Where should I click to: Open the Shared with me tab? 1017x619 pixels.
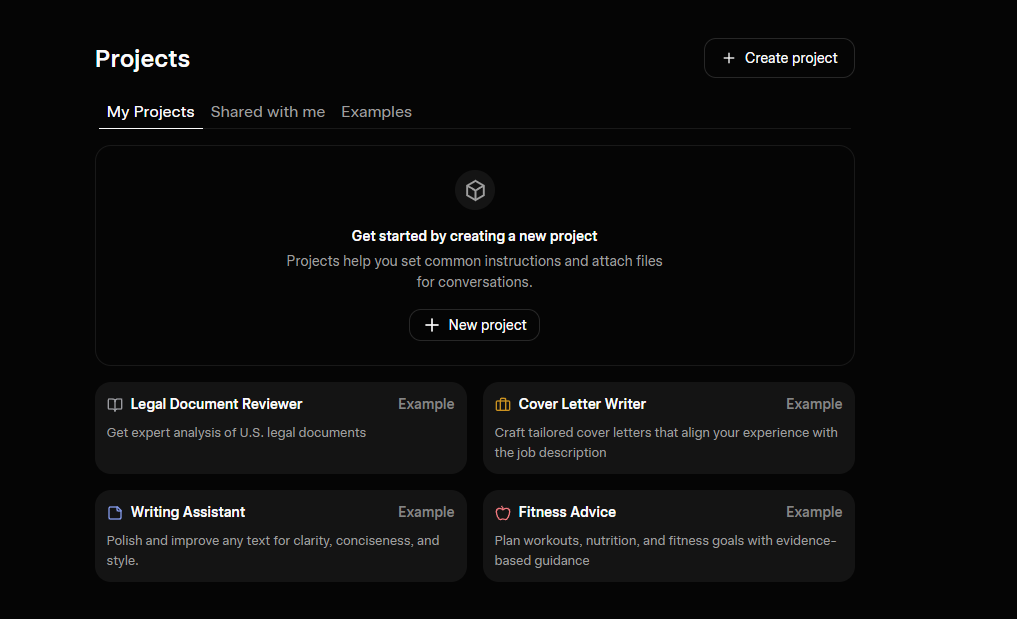coord(268,112)
